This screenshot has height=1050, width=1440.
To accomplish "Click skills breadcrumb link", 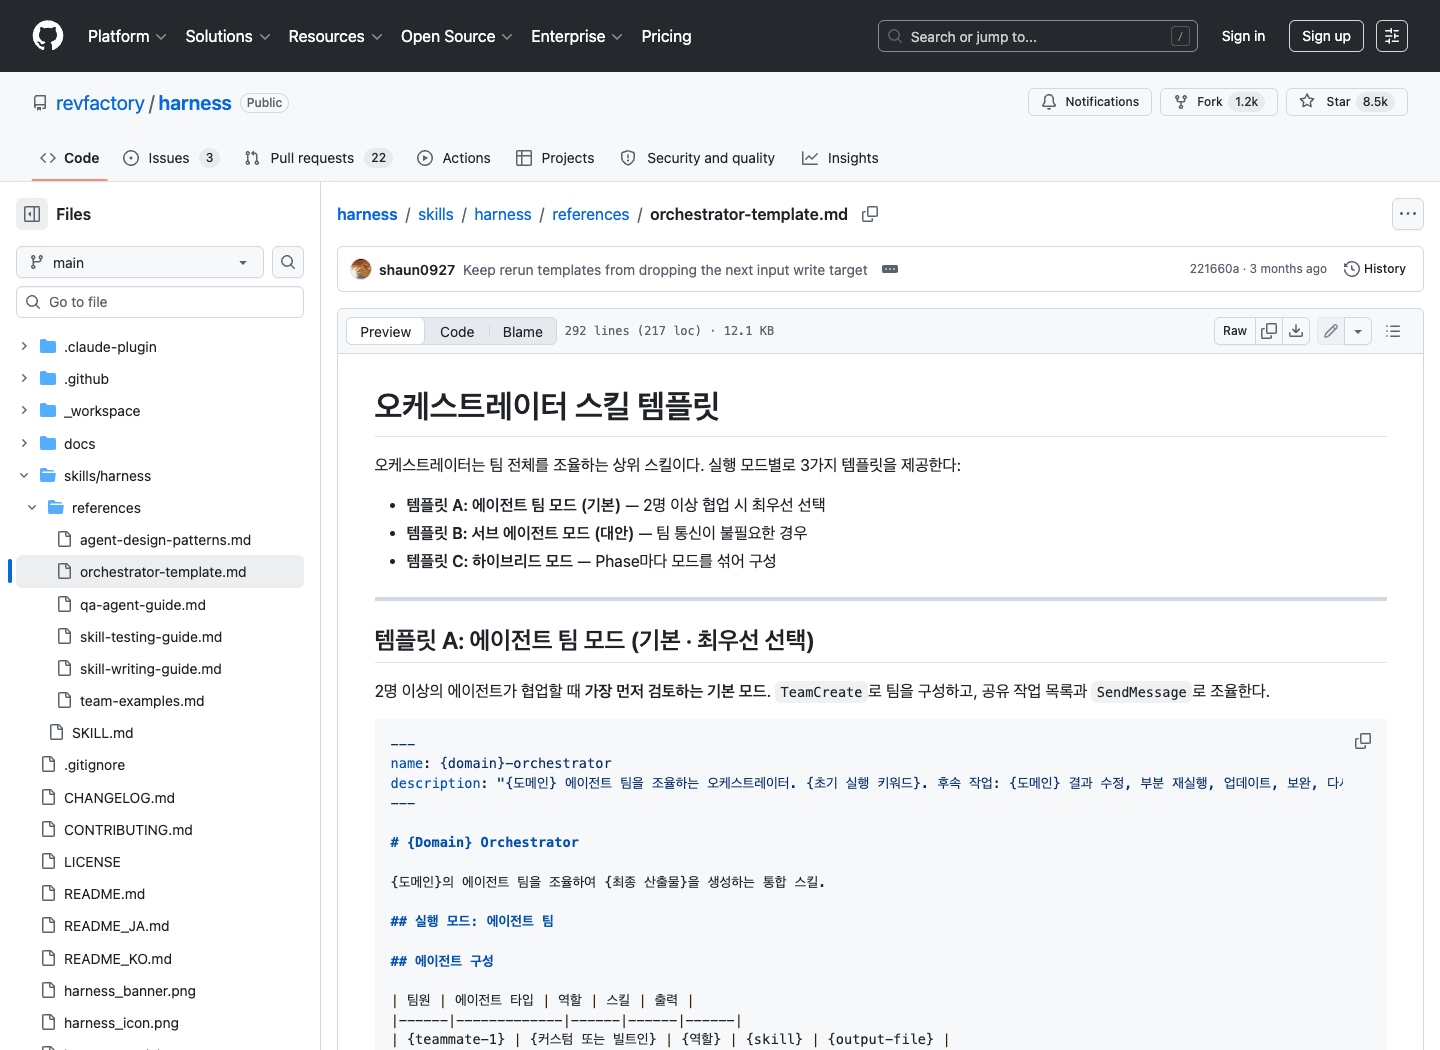I will [435, 214].
